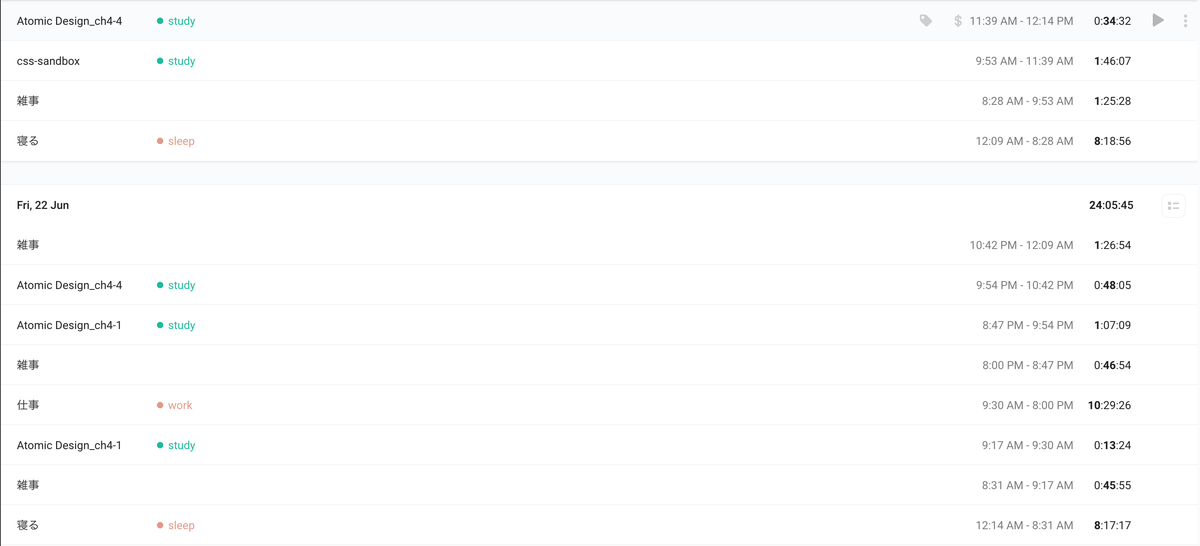This screenshot has width=1200, height=546.
Task: Click the 9:53 AM - 11:39 AM time range
Action: tap(1024, 61)
